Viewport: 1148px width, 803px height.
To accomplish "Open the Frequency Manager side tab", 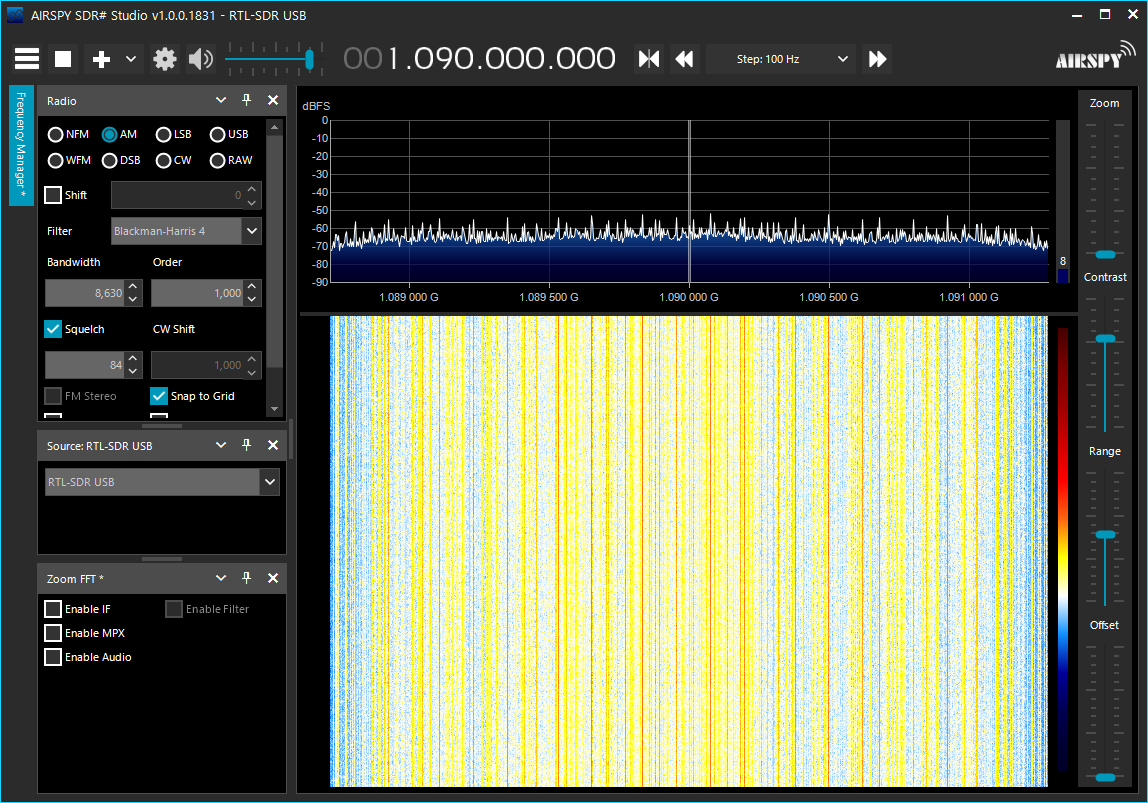I will click(21, 145).
